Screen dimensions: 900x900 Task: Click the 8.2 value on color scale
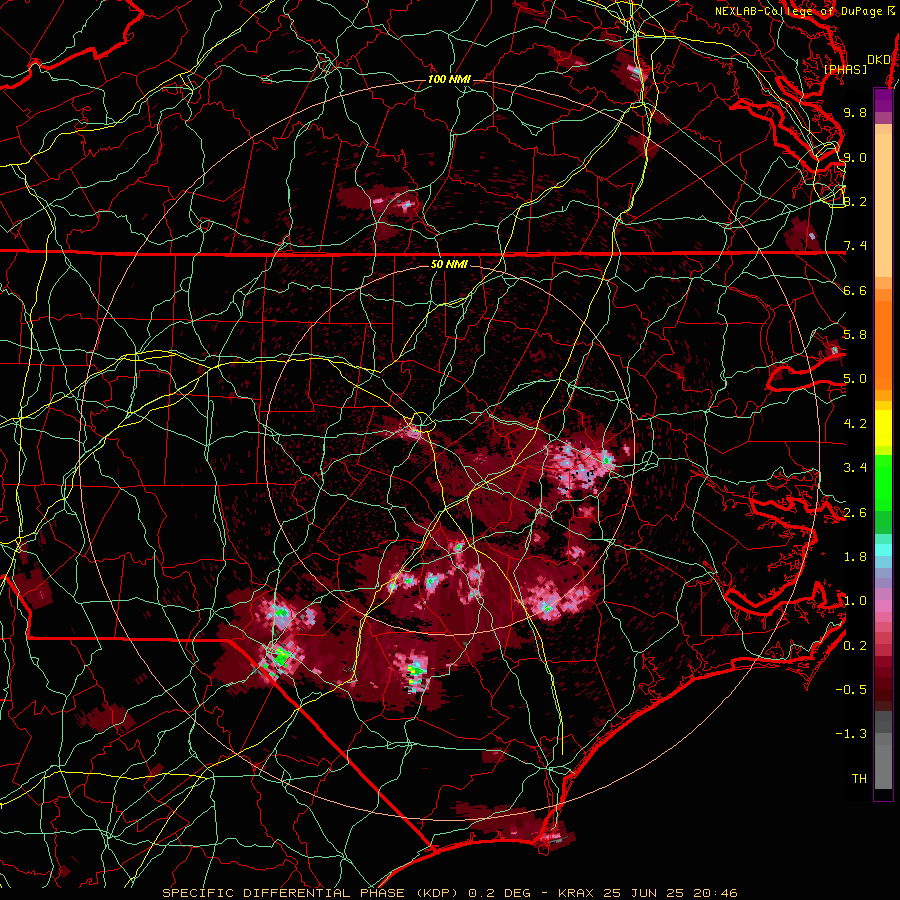[855, 201]
